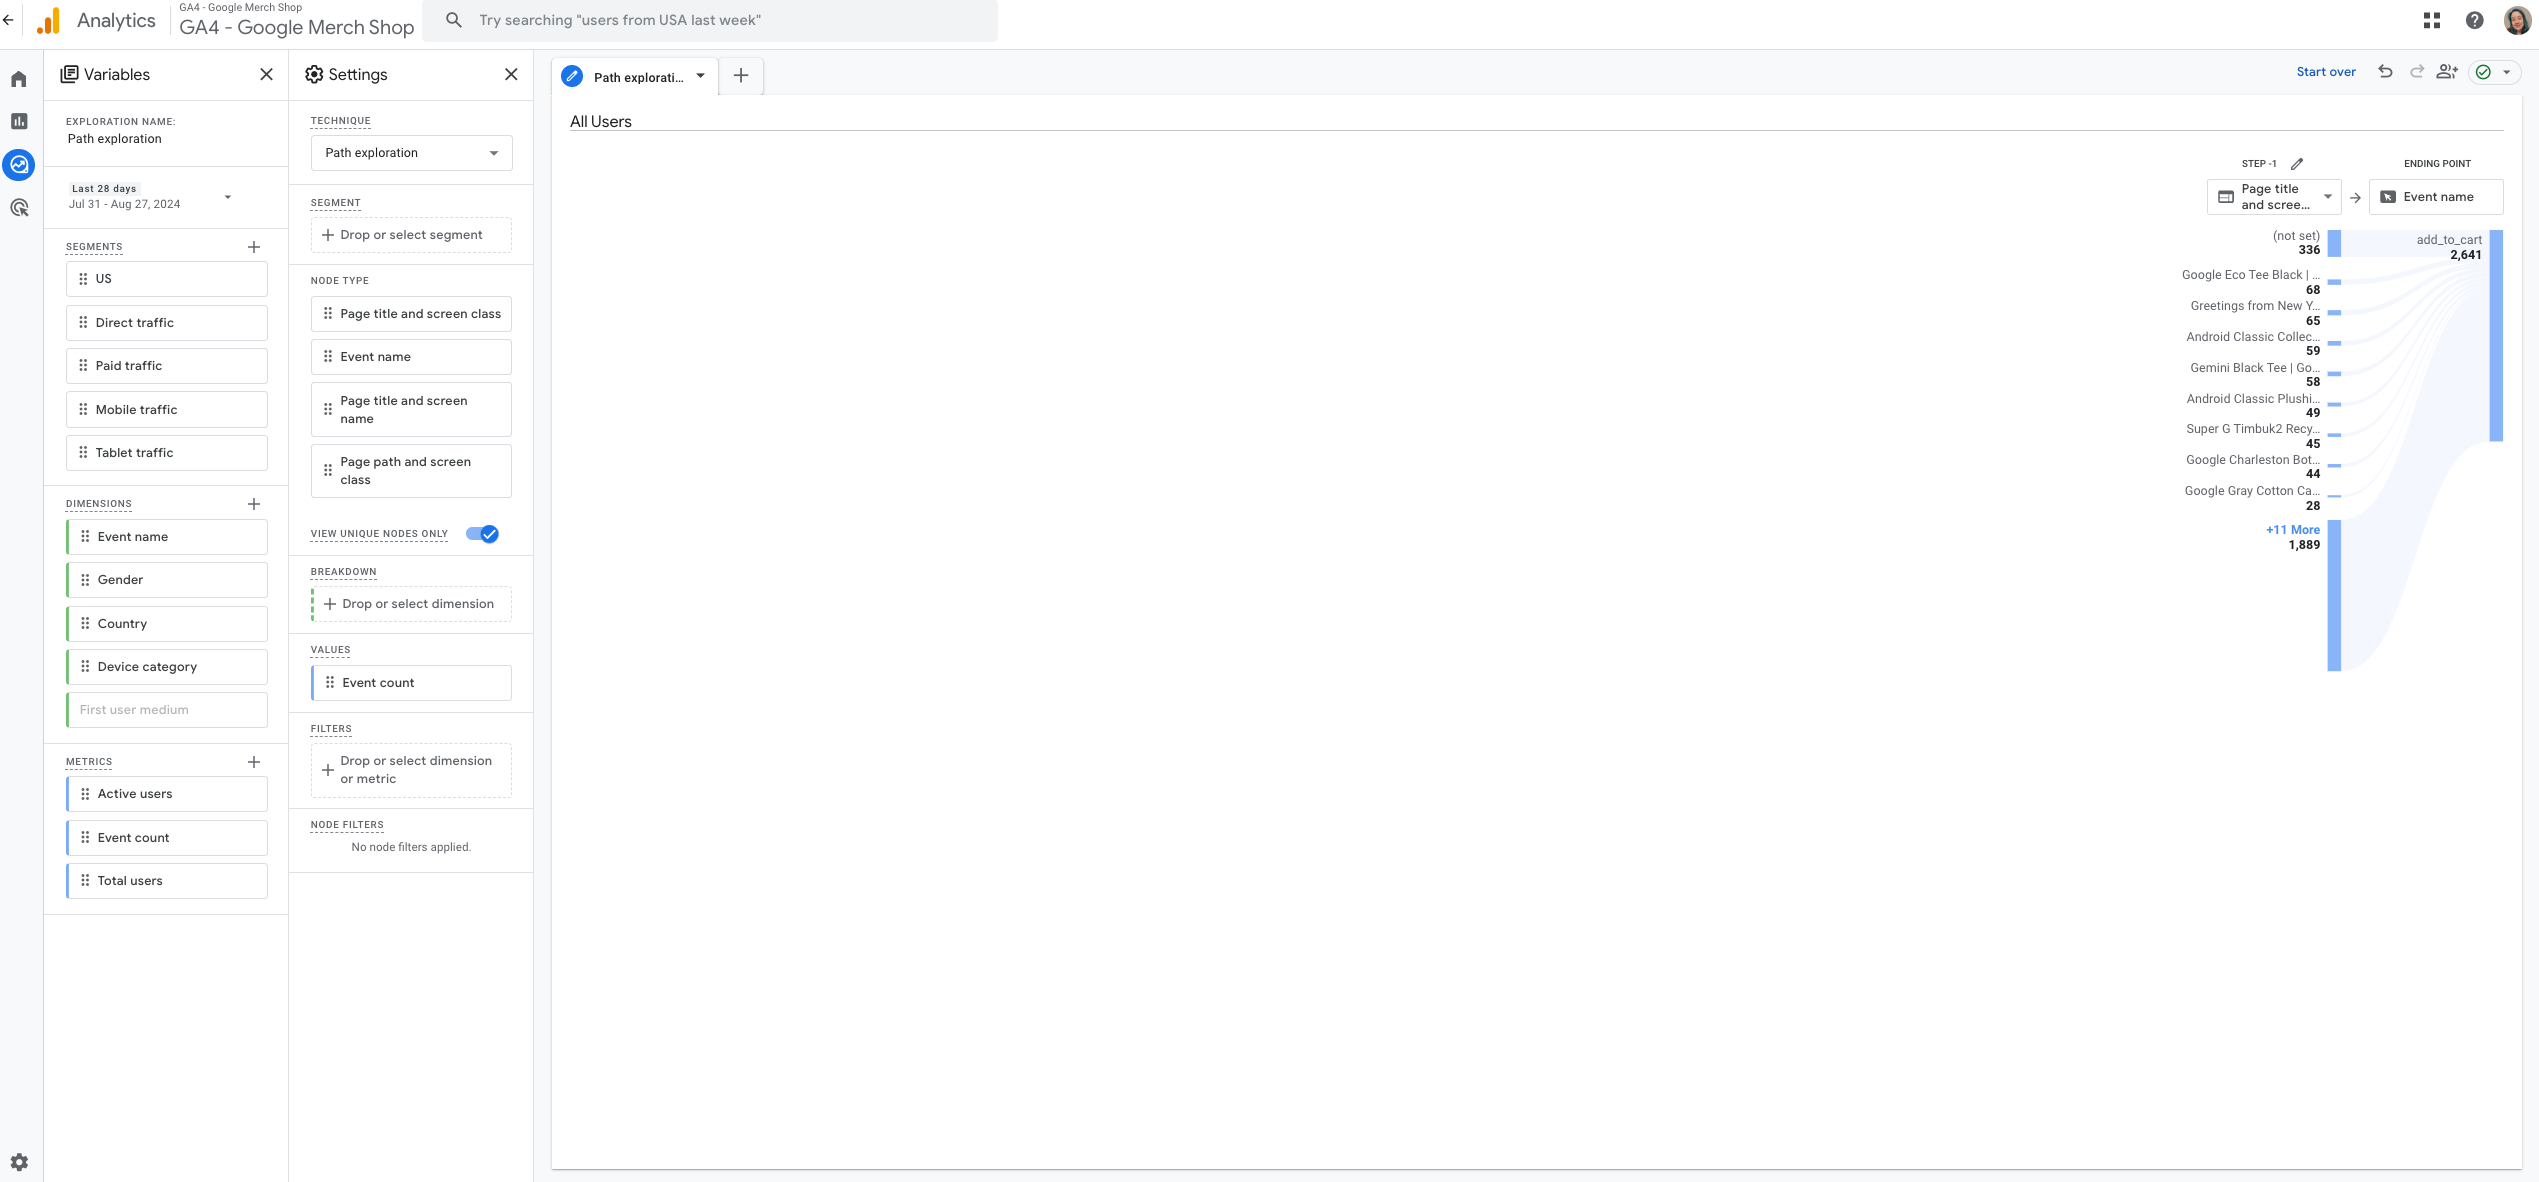Select the US segment
Viewport: 2539px width, 1182px height.
(167, 279)
